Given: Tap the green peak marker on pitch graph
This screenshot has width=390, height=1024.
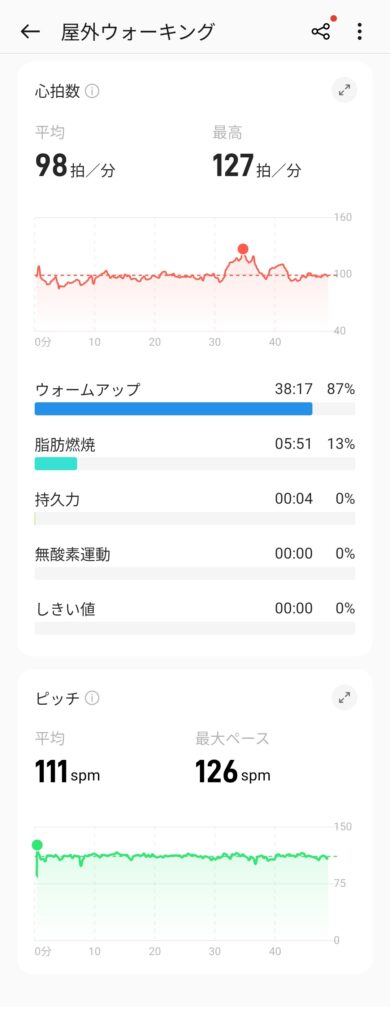Looking at the screenshot, I should (37, 845).
